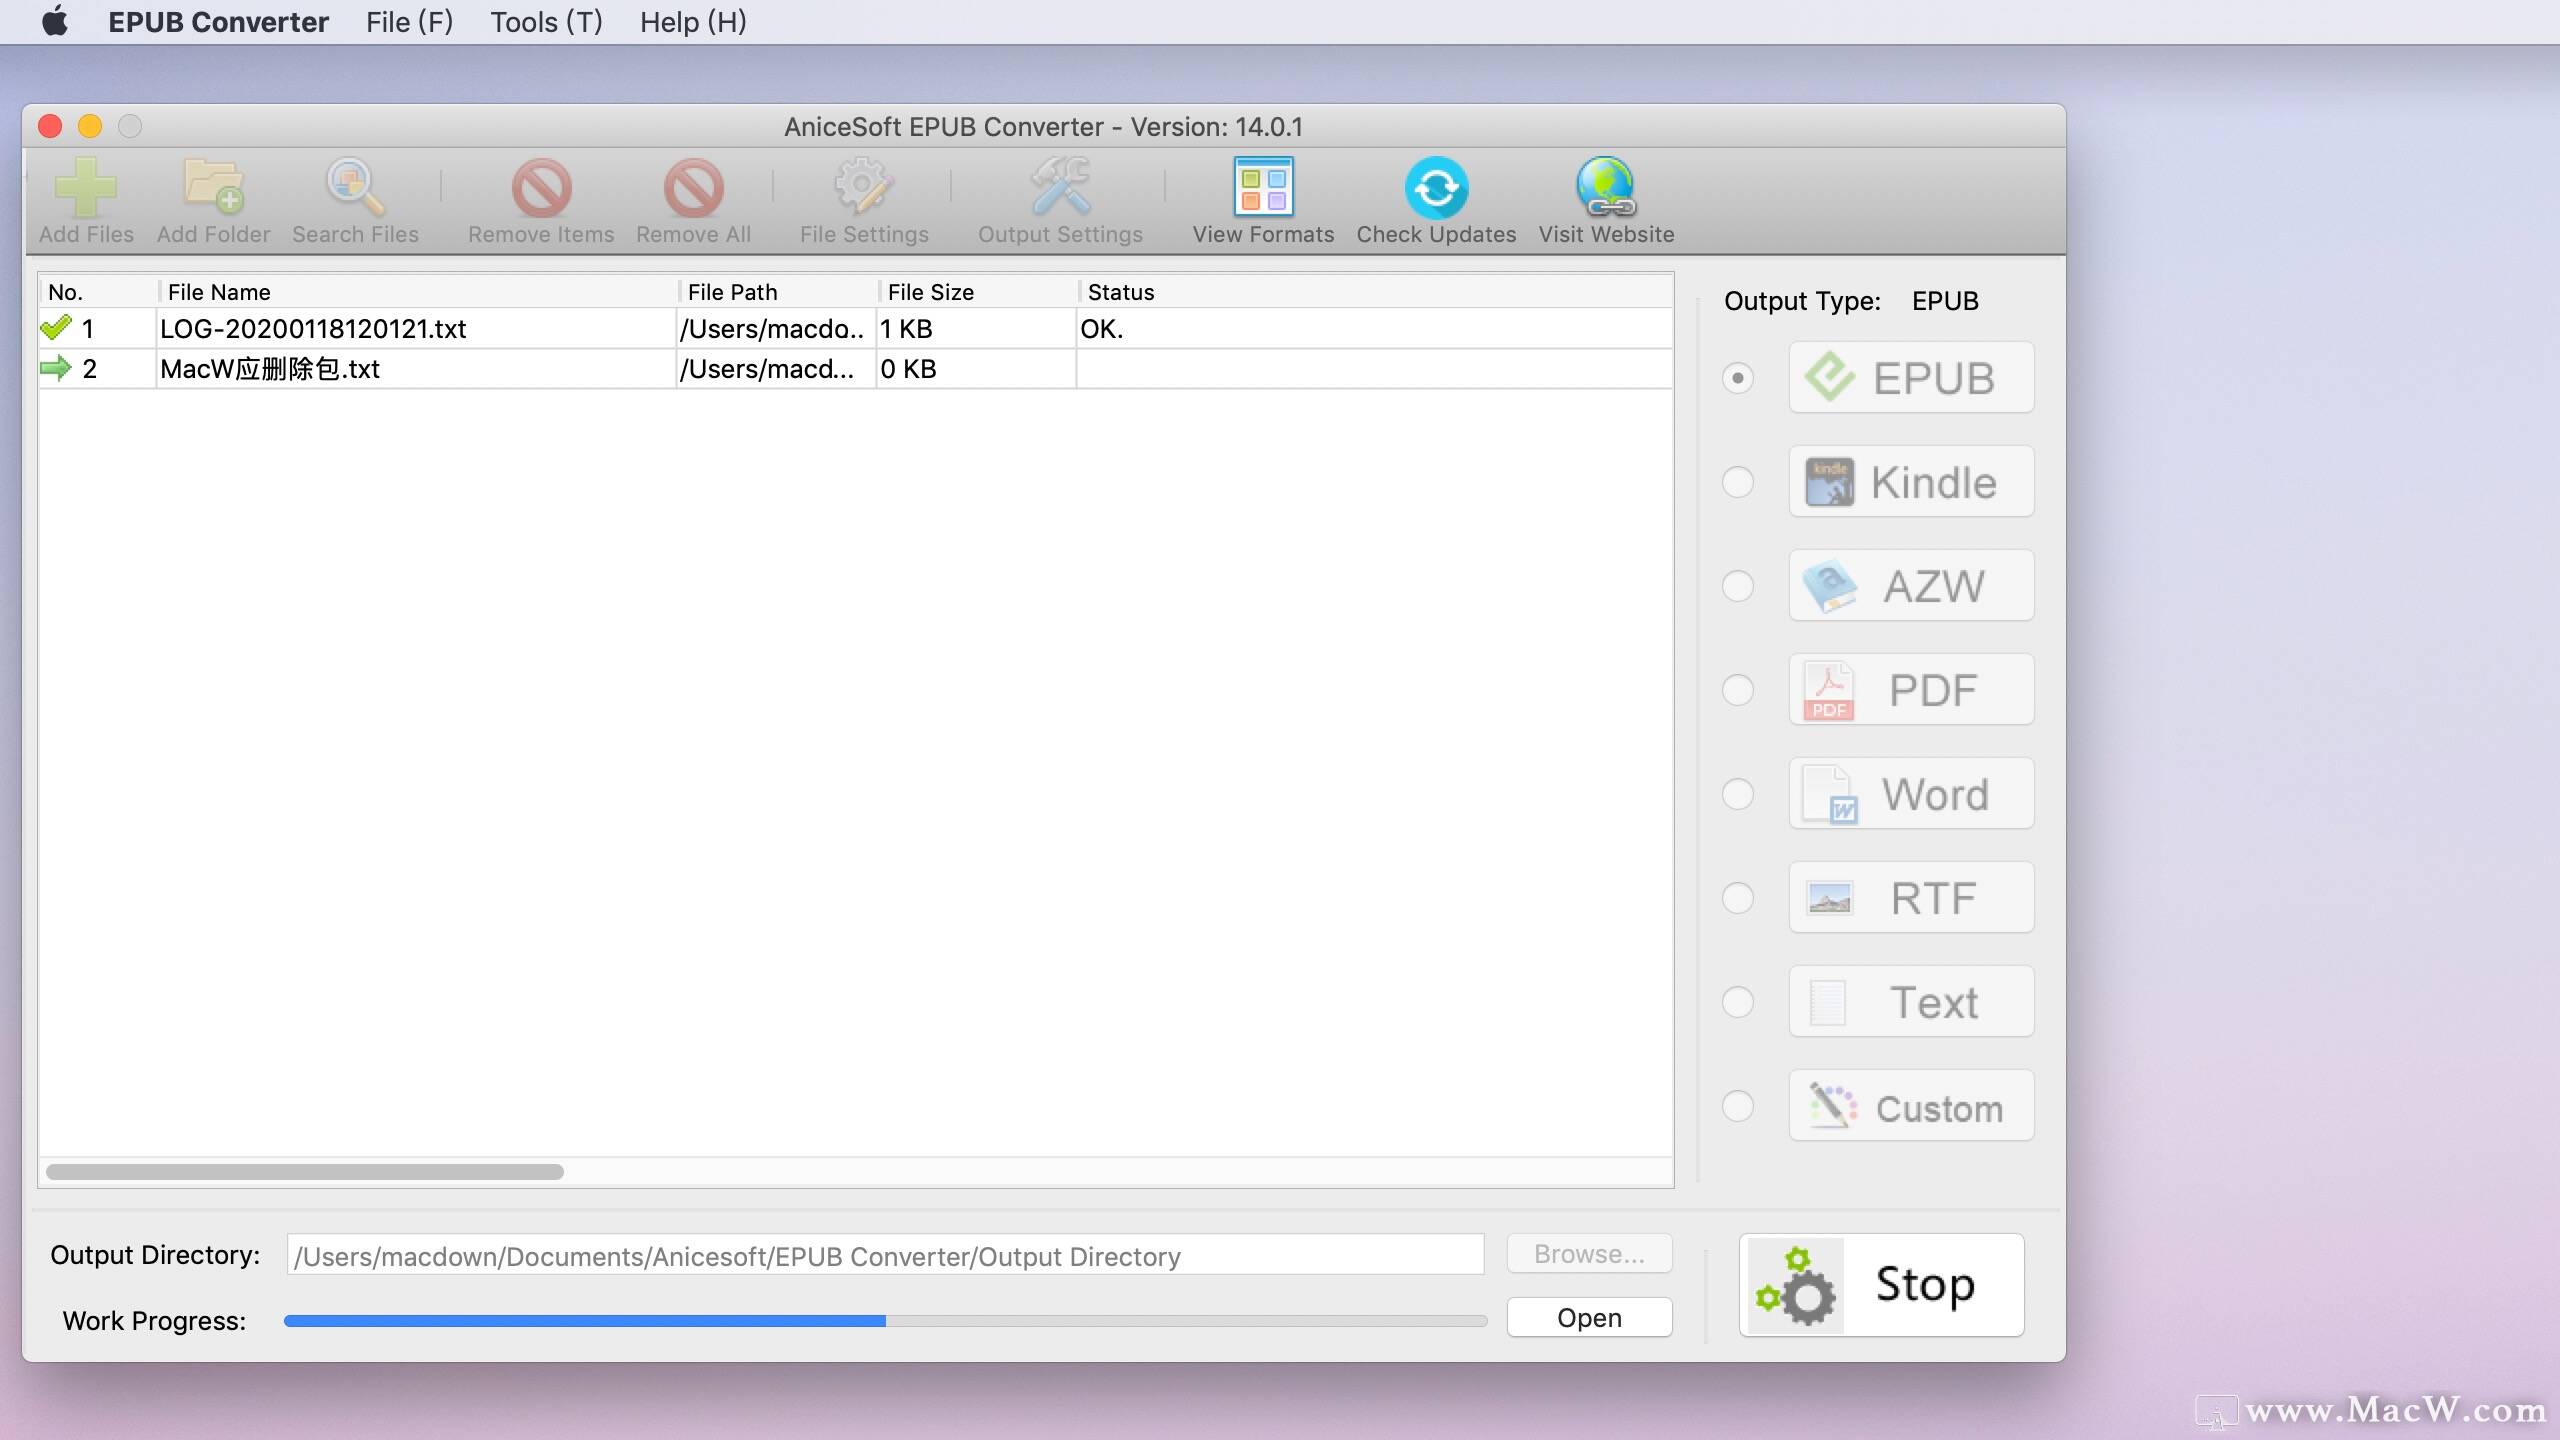Open the Tools menu
The width and height of the screenshot is (2560, 1440).
(545, 22)
